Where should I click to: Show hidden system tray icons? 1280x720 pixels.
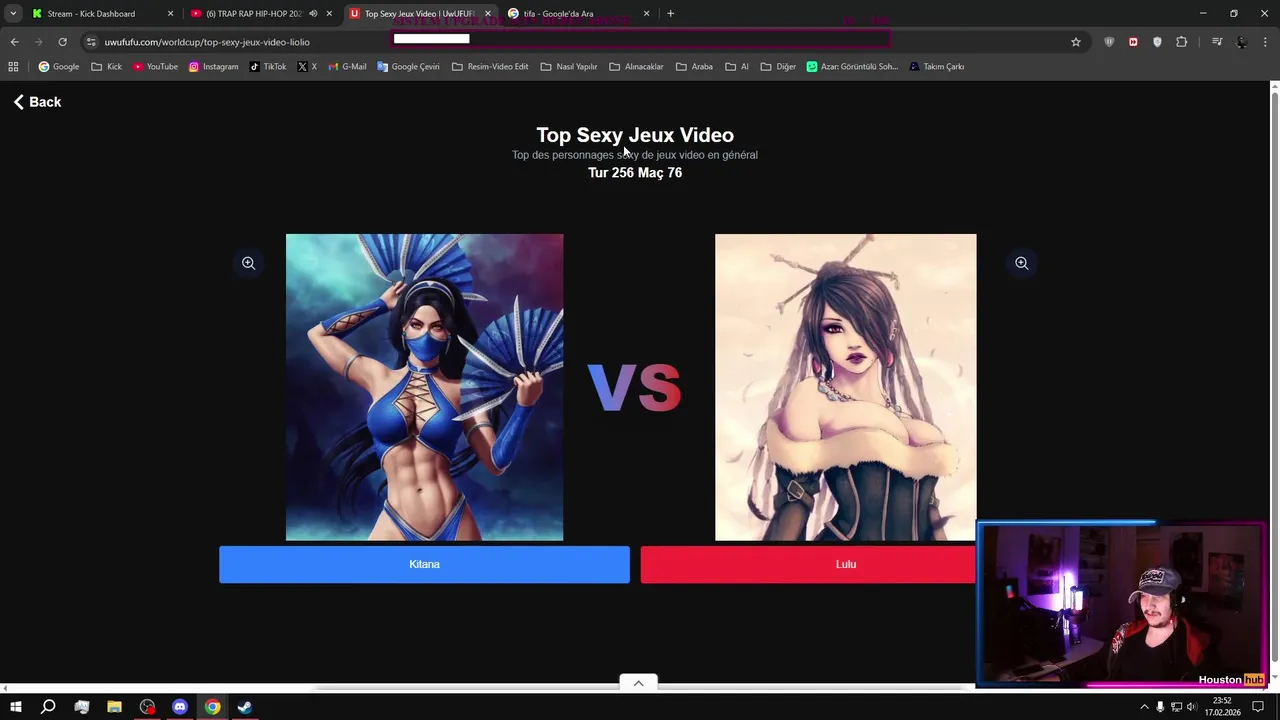tap(1144, 707)
